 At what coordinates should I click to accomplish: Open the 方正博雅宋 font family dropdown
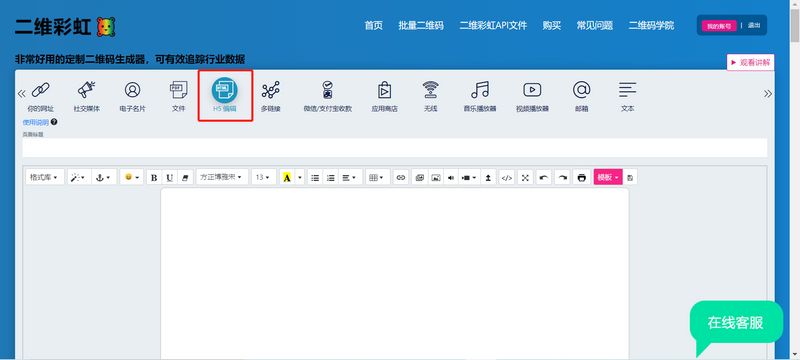[222, 177]
